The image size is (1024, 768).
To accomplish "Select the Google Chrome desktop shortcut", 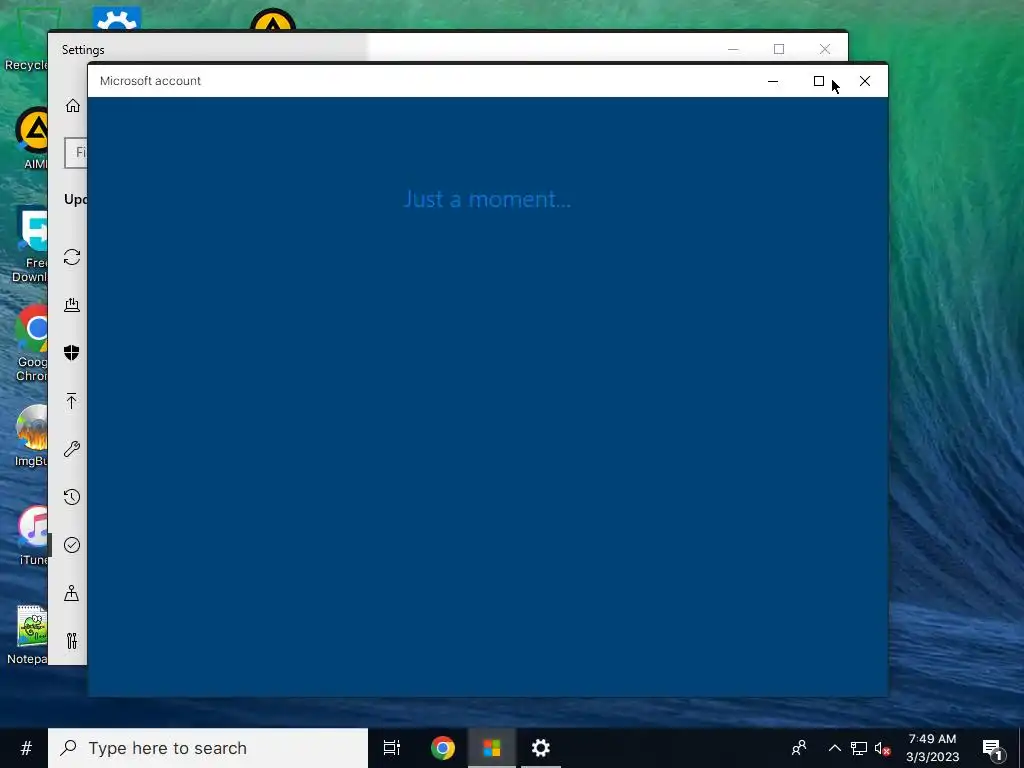I will [x=31, y=344].
